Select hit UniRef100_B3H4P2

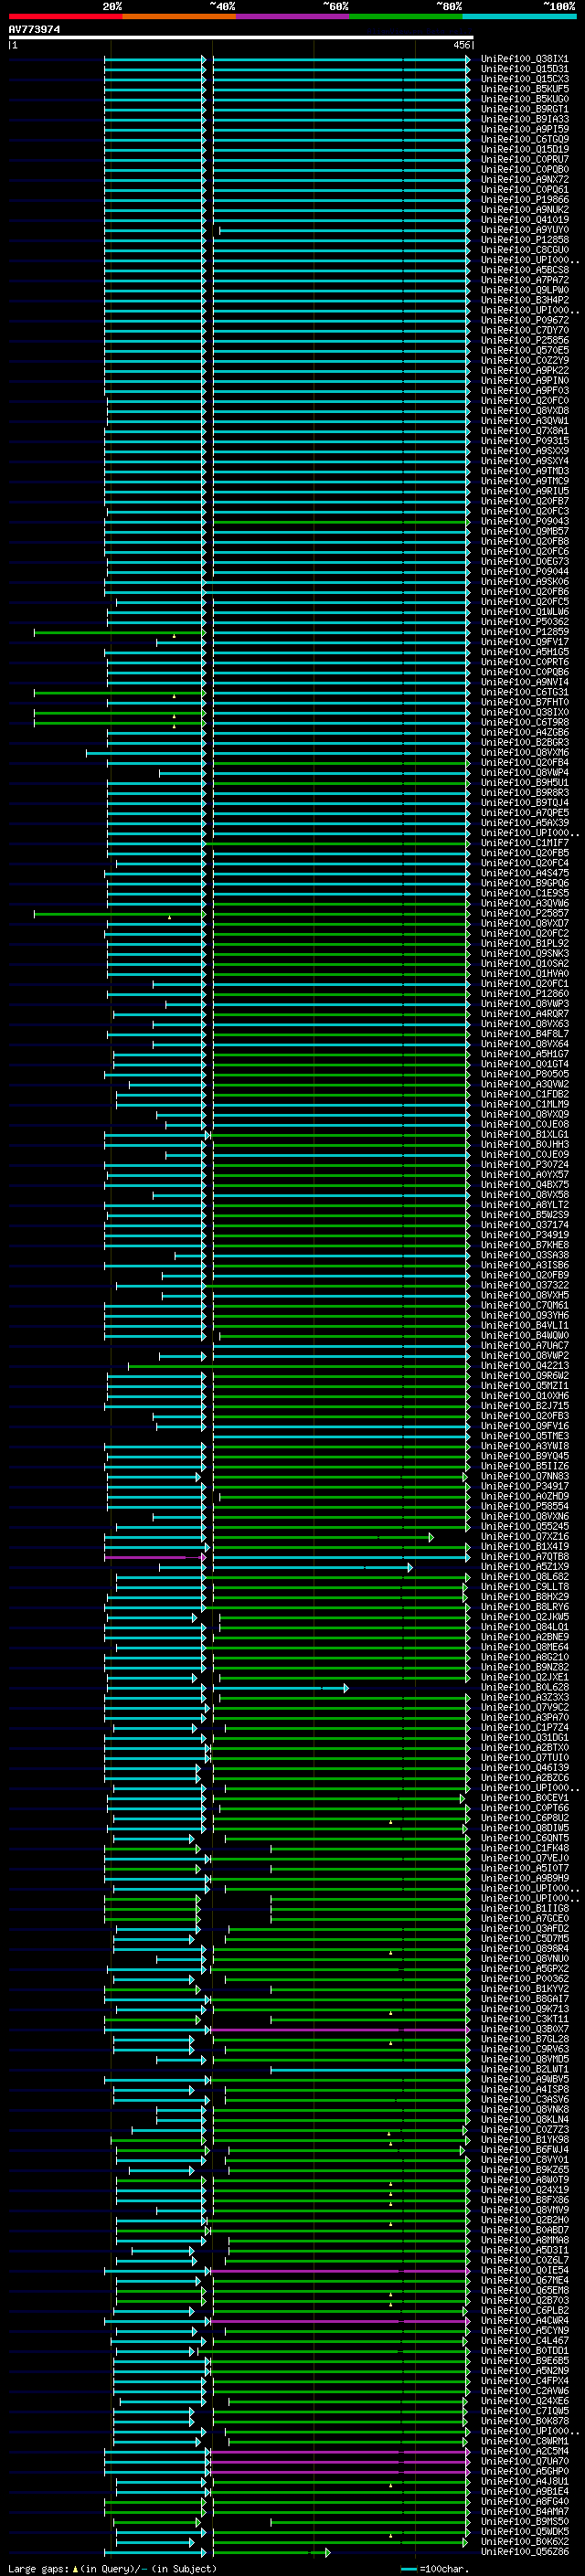(524, 300)
